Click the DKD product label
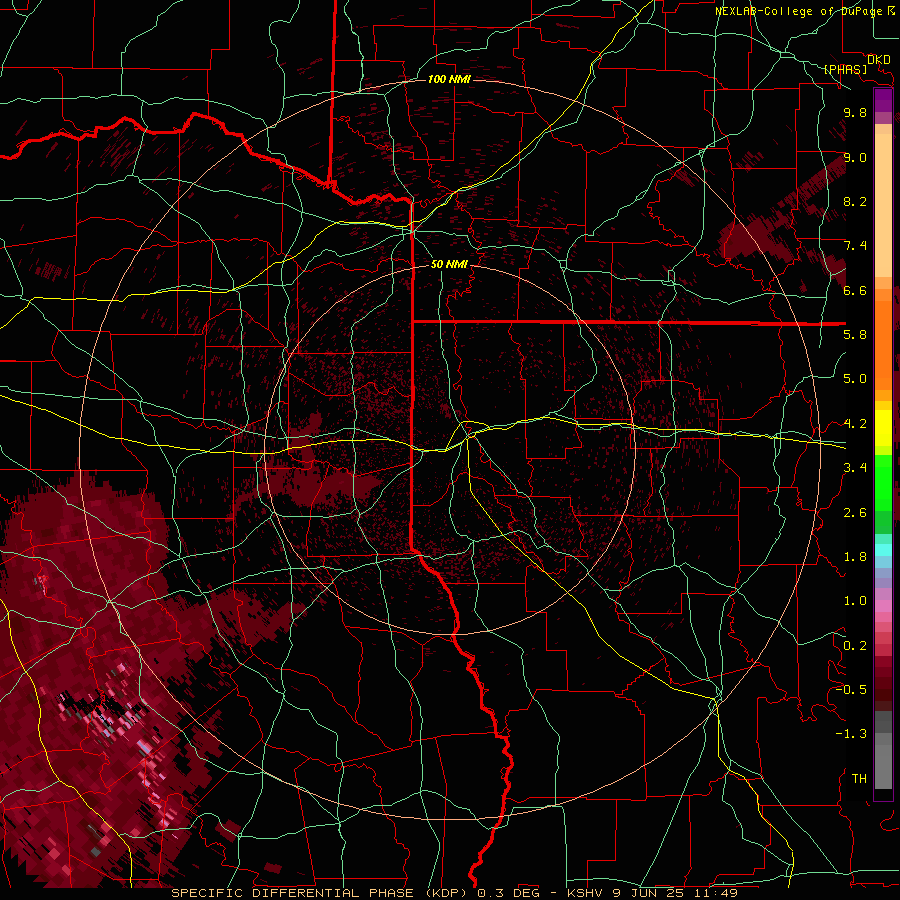 [x=879, y=59]
